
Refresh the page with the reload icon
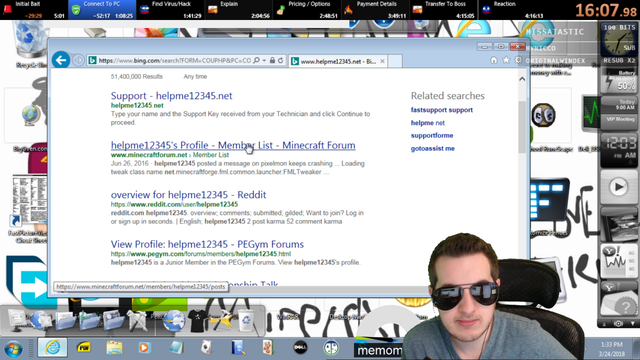280,60
